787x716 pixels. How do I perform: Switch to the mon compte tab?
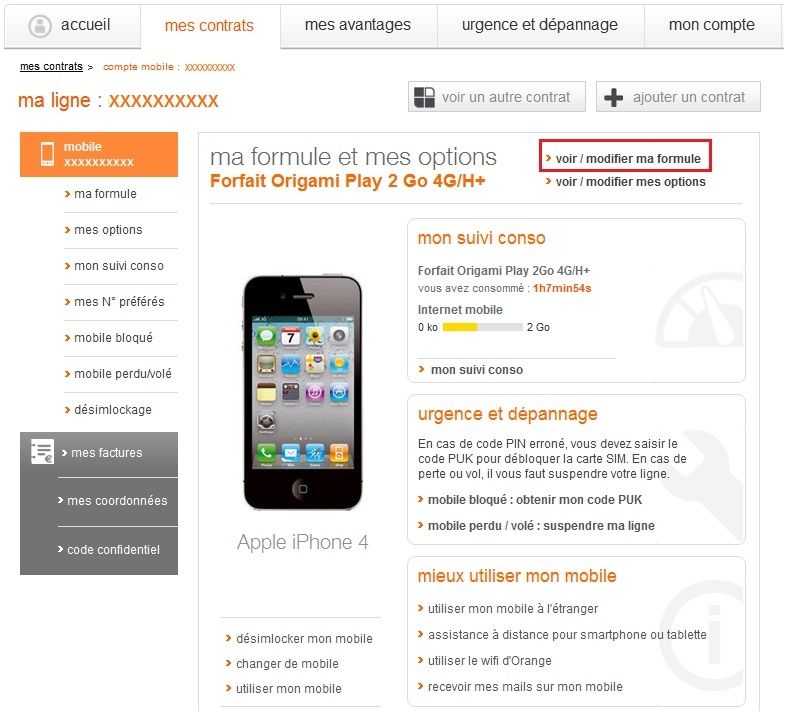712,25
